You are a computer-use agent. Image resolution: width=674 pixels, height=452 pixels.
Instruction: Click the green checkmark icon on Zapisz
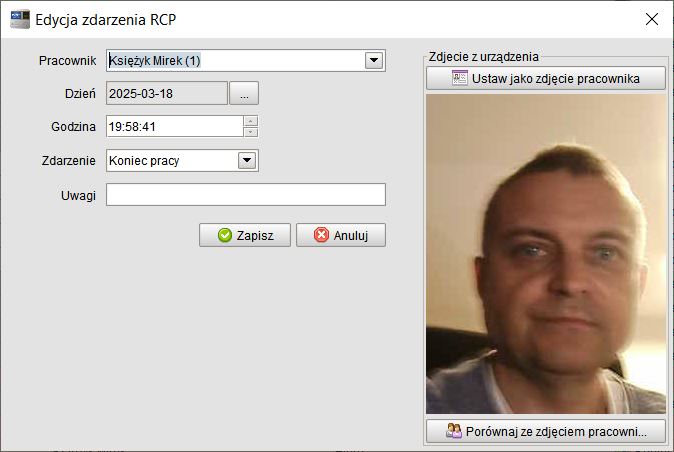coord(224,235)
